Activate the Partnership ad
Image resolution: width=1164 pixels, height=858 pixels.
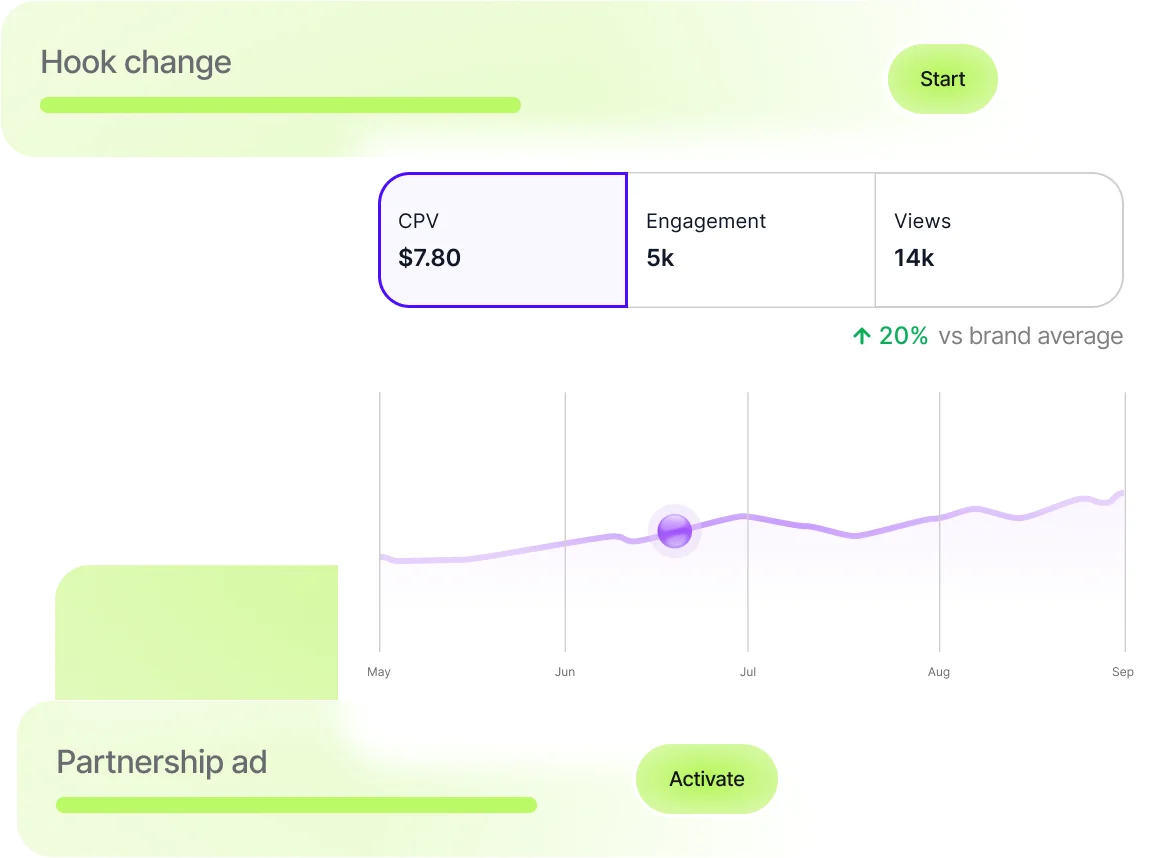point(706,779)
